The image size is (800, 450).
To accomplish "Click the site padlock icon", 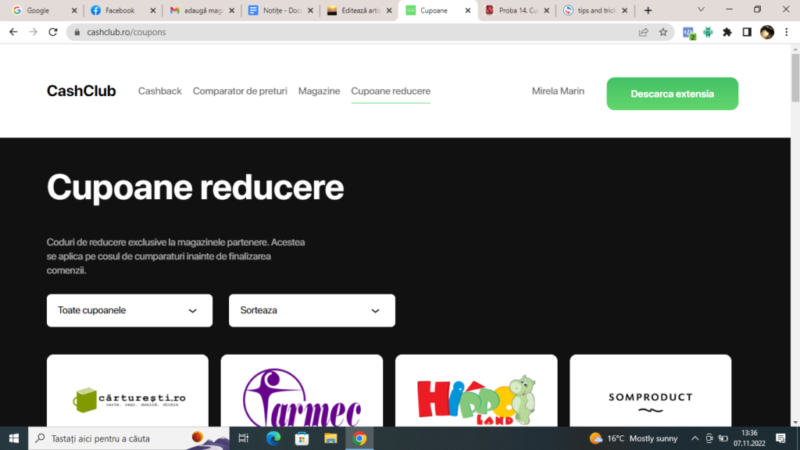I will 77,32.
